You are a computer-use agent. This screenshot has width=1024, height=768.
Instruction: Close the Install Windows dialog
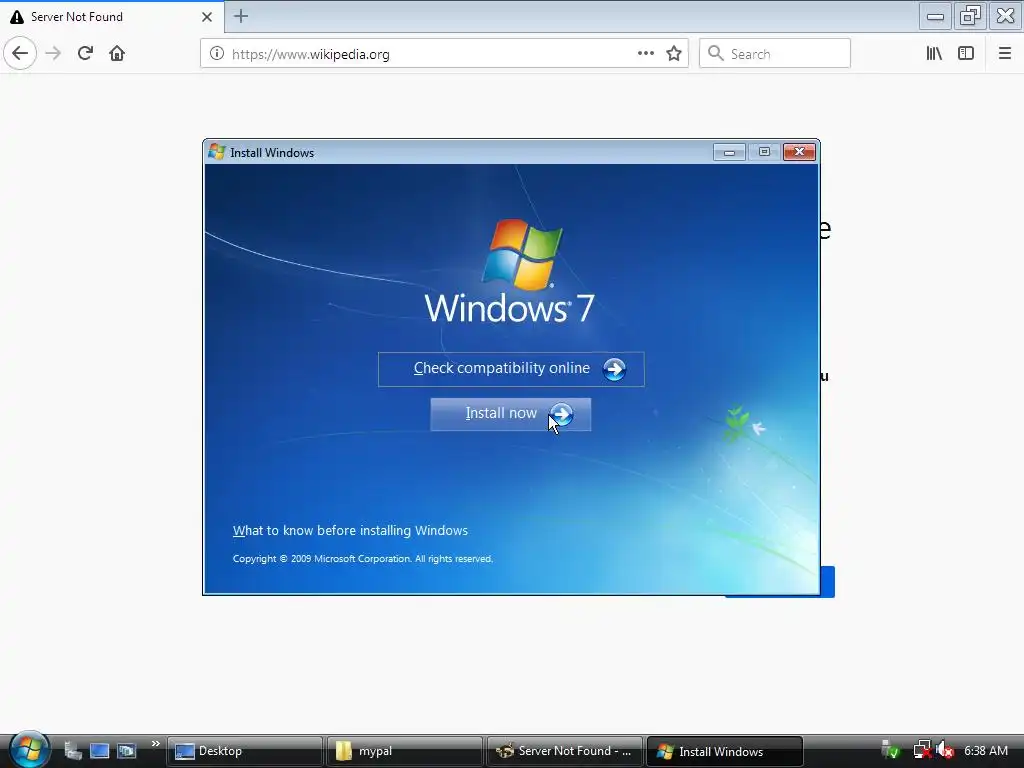click(x=799, y=152)
